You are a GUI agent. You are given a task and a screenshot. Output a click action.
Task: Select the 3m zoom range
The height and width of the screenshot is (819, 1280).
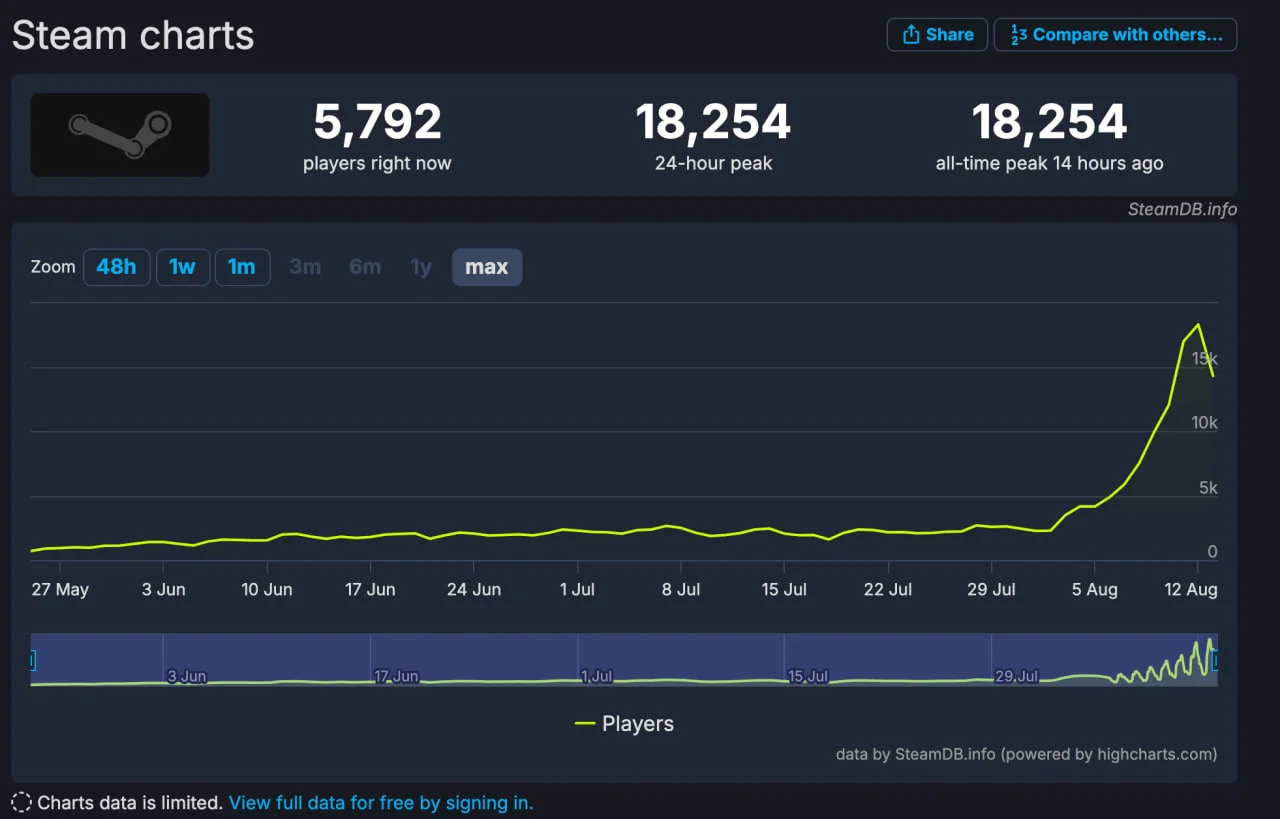305,267
